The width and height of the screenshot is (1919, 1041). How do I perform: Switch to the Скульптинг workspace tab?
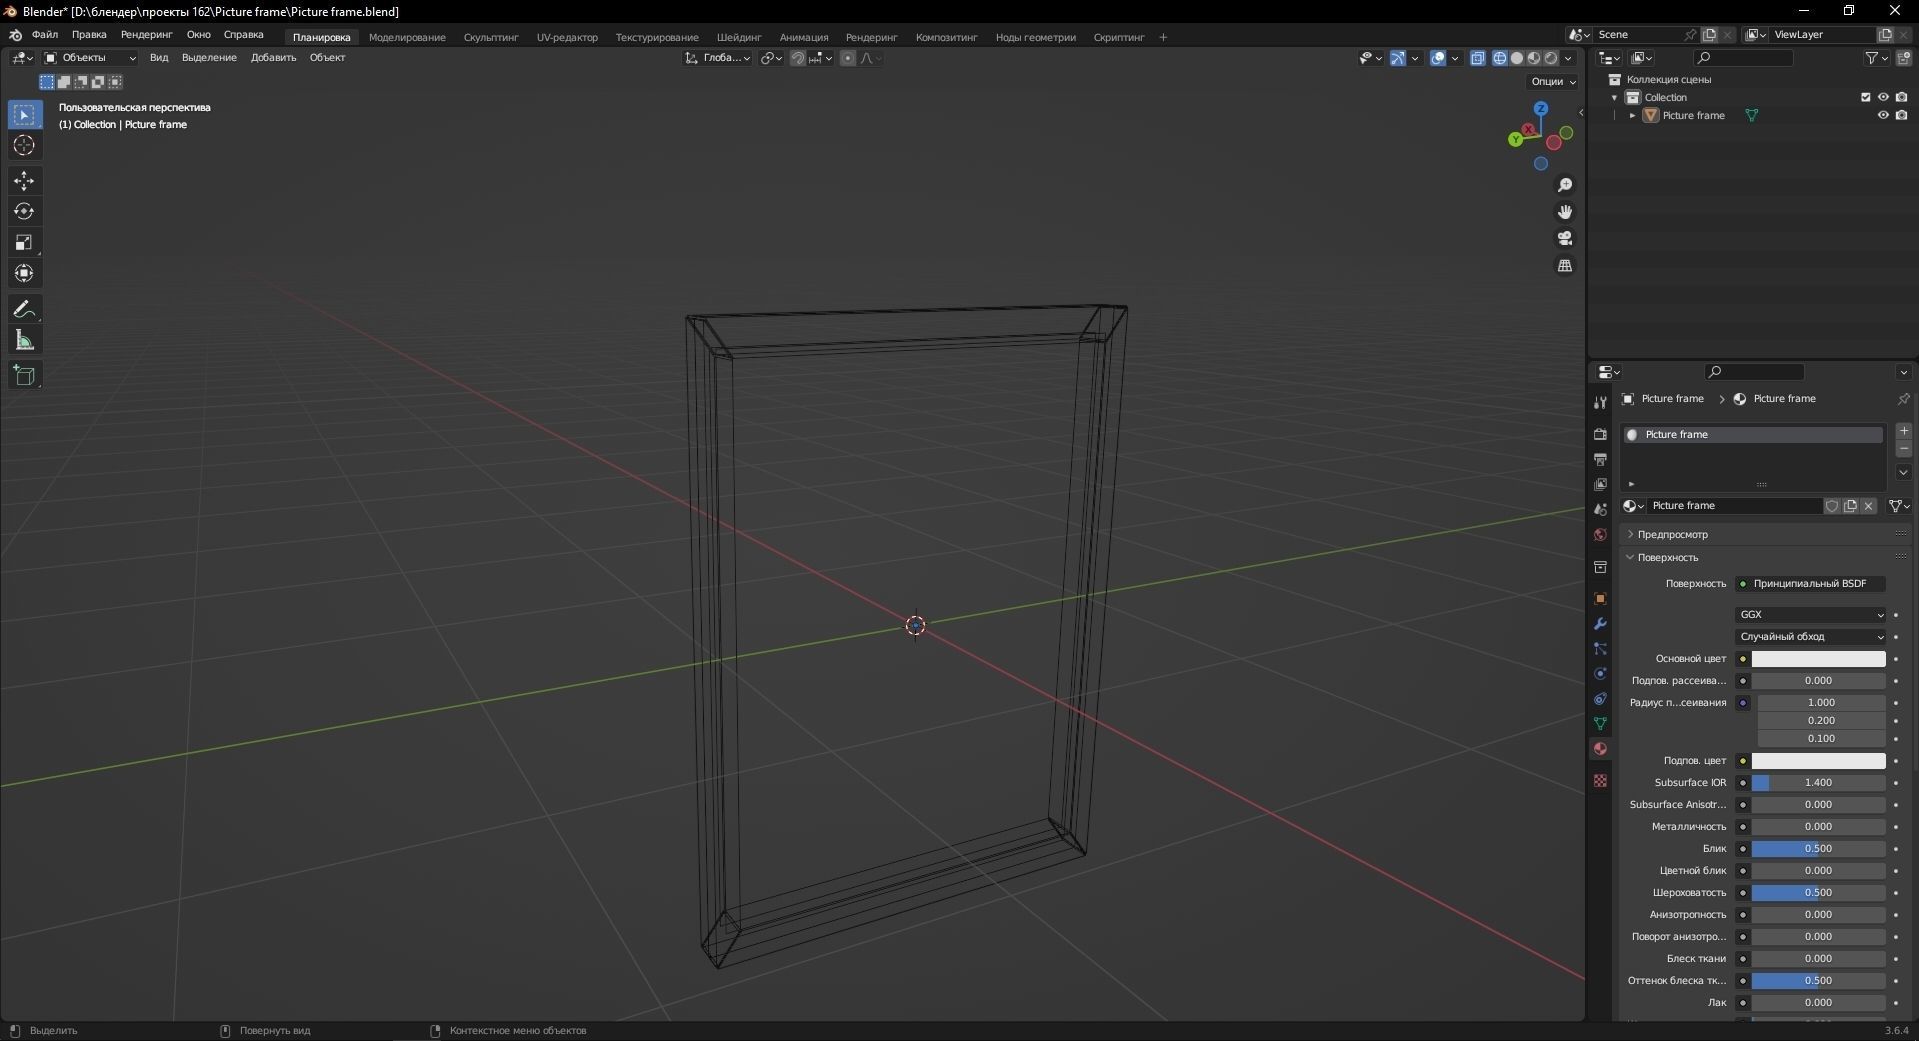(x=489, y=37)
